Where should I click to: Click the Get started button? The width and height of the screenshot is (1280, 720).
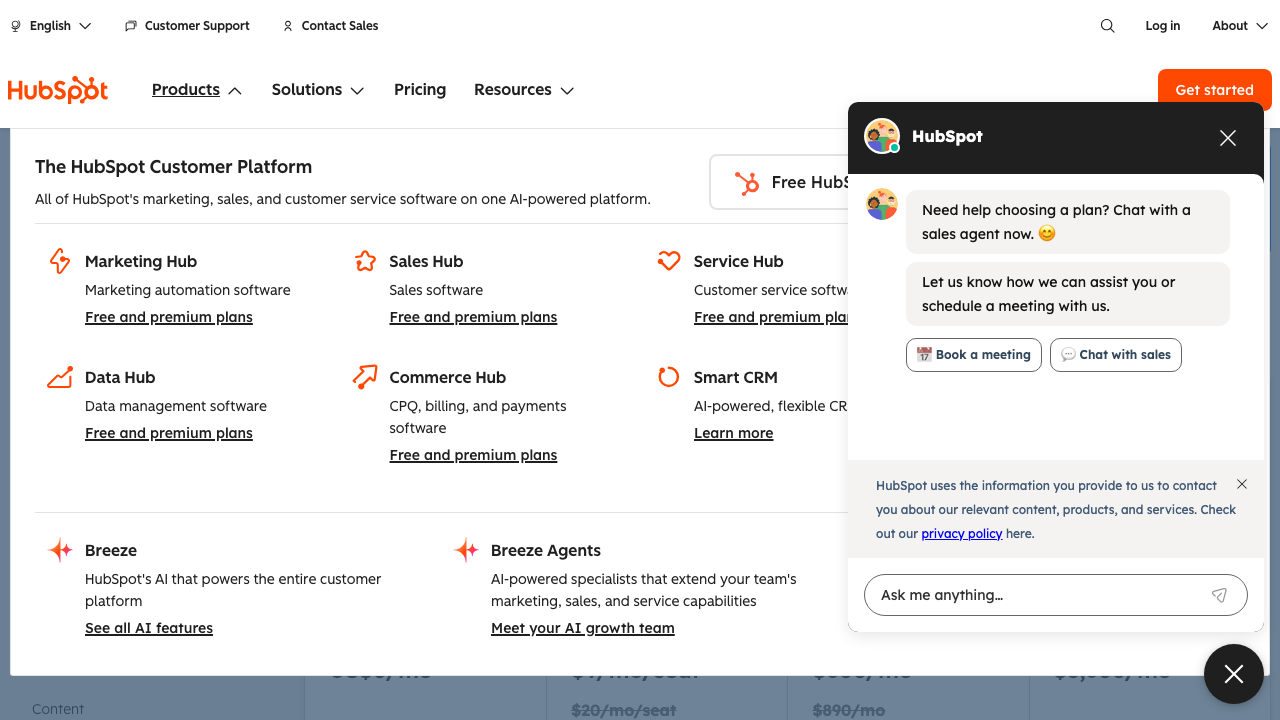point(1214,89)
